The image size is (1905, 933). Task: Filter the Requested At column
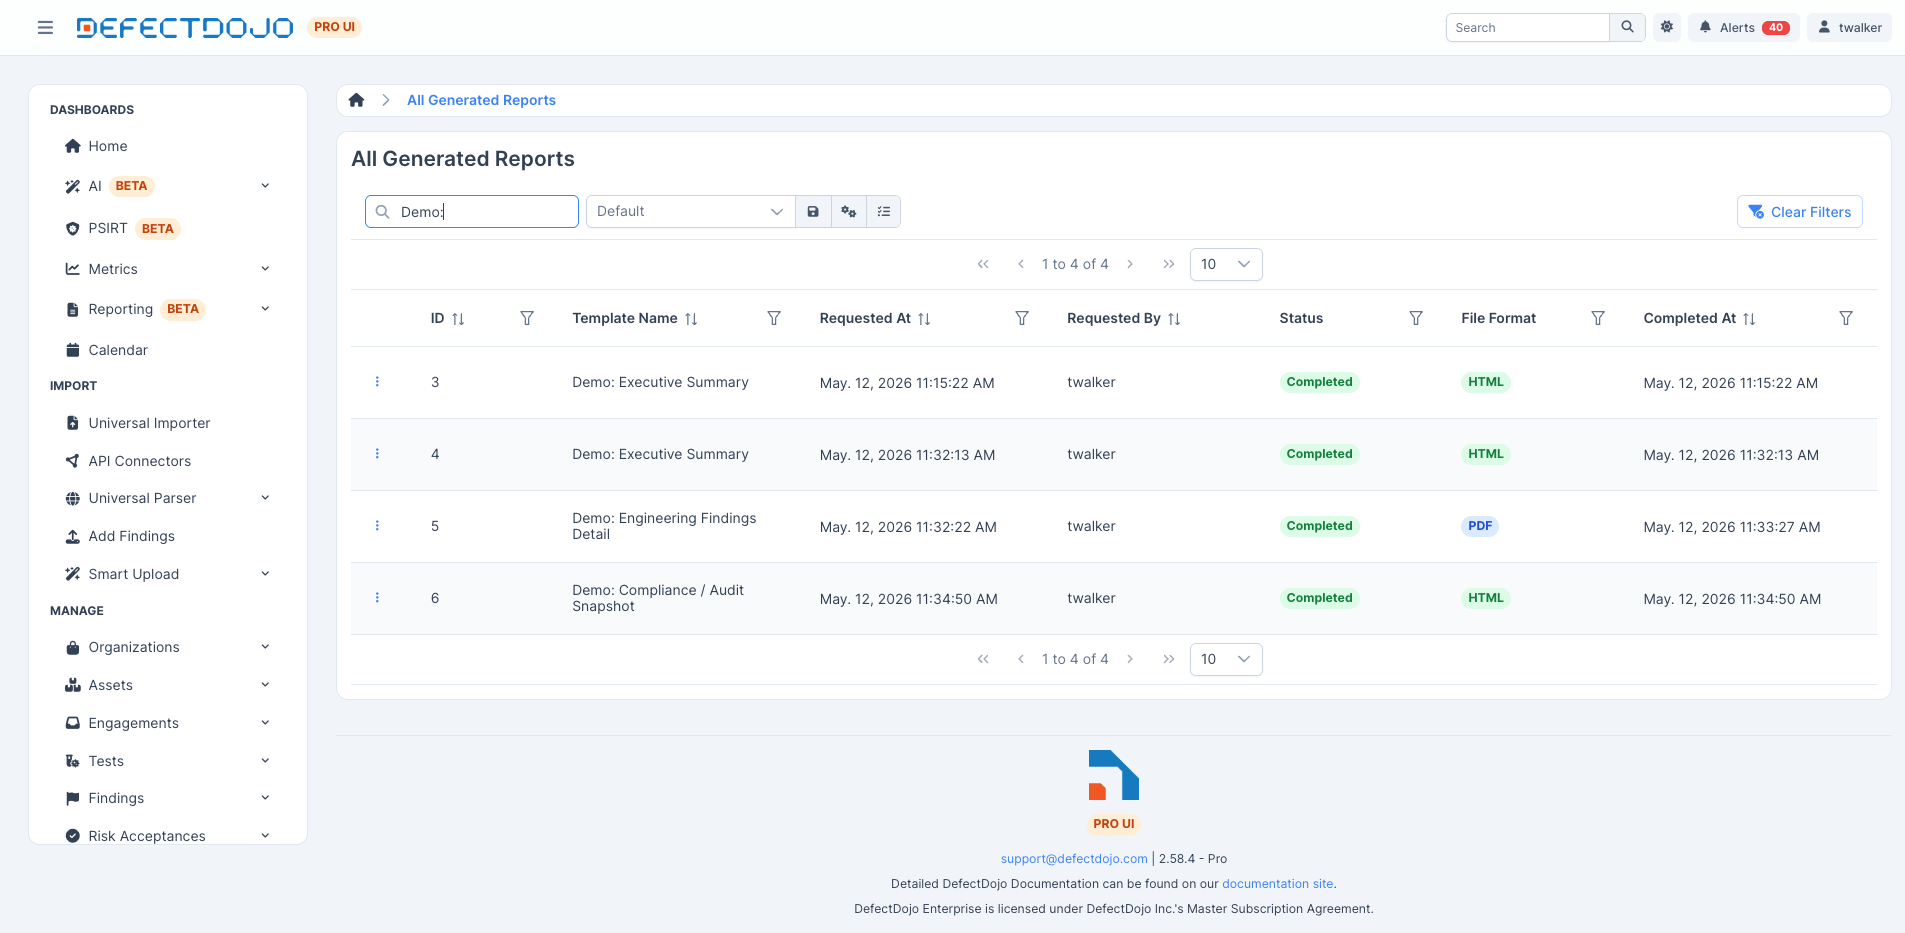[1022, 318]
